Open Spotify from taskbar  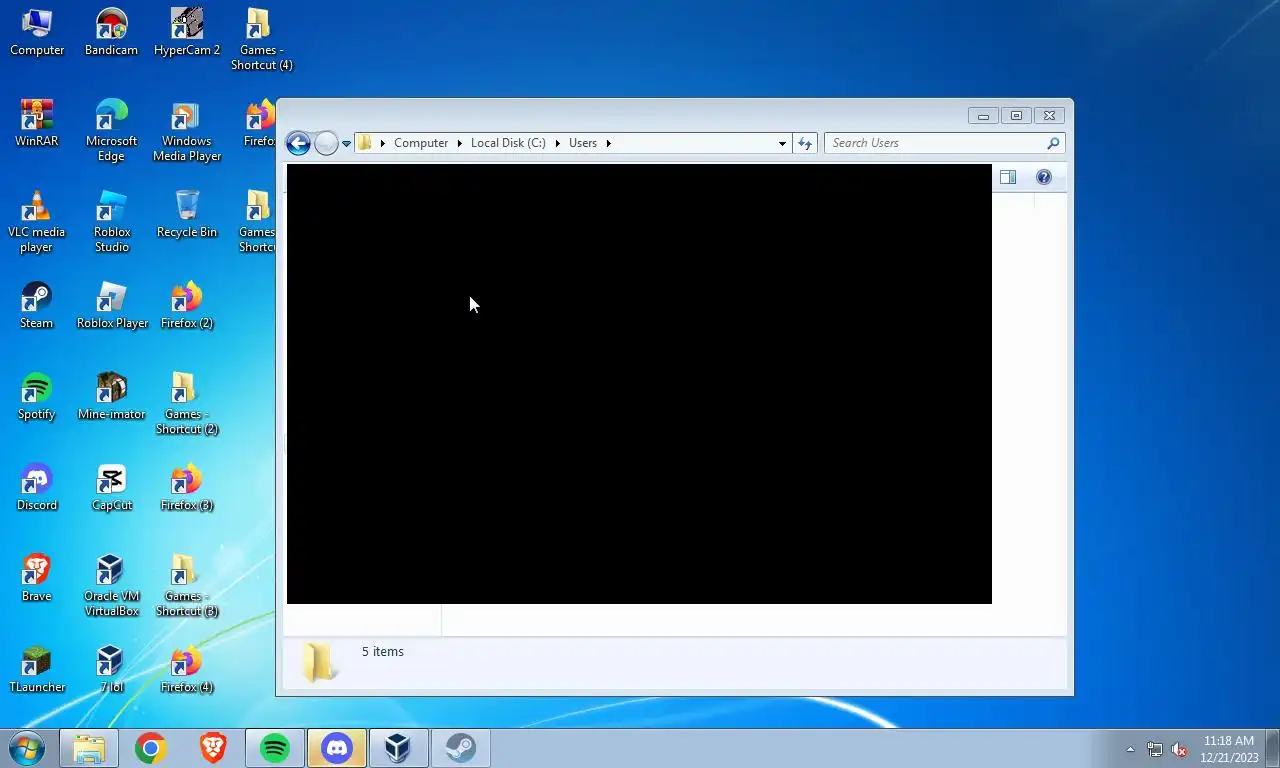pos(275,748)
